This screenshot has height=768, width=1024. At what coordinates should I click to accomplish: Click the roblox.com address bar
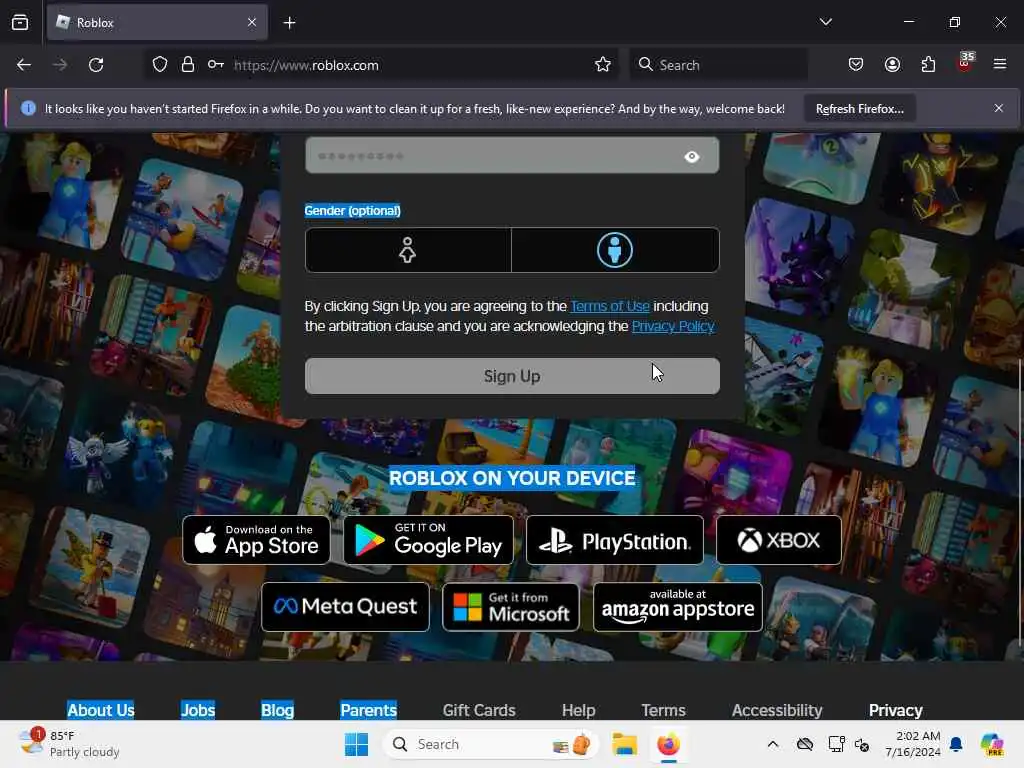[379, 65]
